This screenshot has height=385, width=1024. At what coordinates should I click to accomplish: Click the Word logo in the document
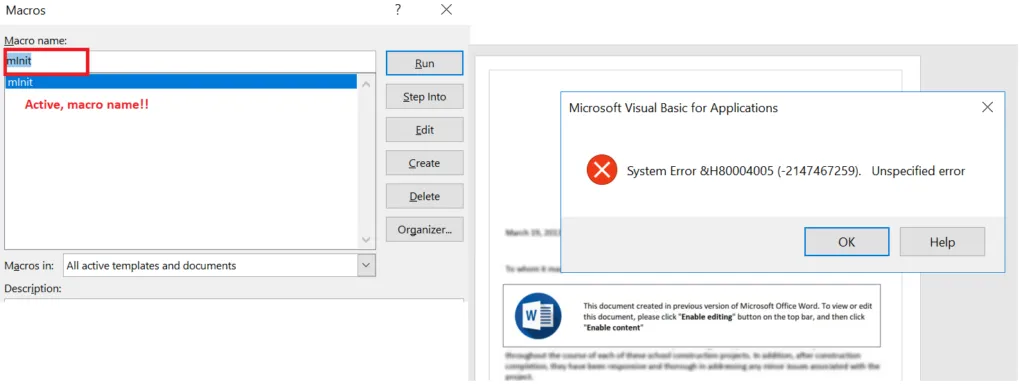point(537,315)
